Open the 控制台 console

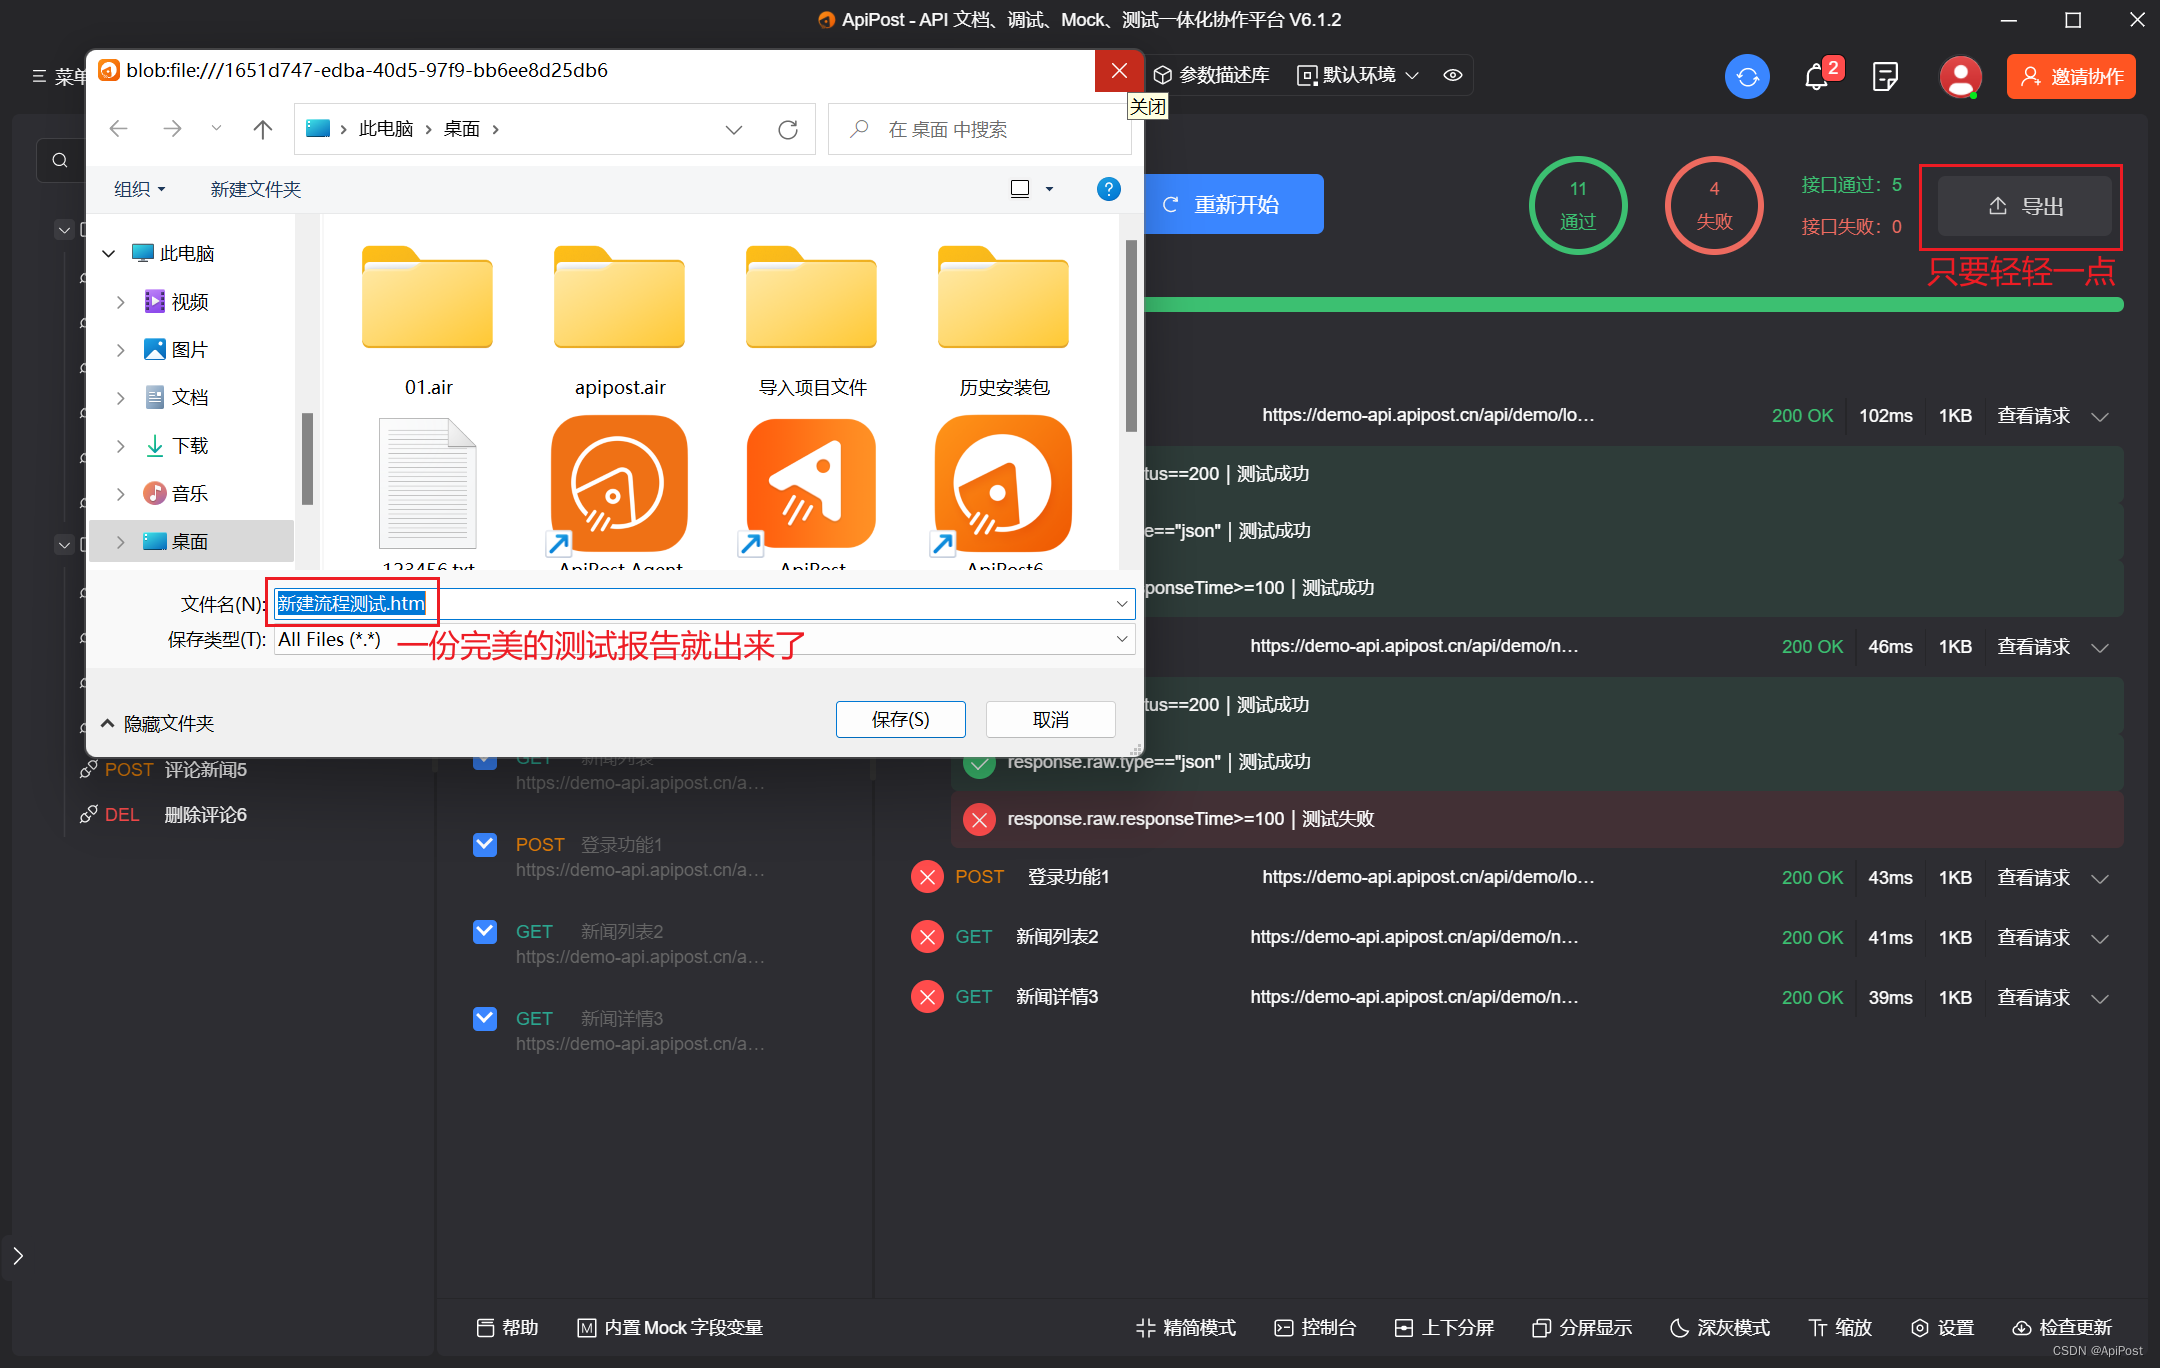[1315, 1327]
